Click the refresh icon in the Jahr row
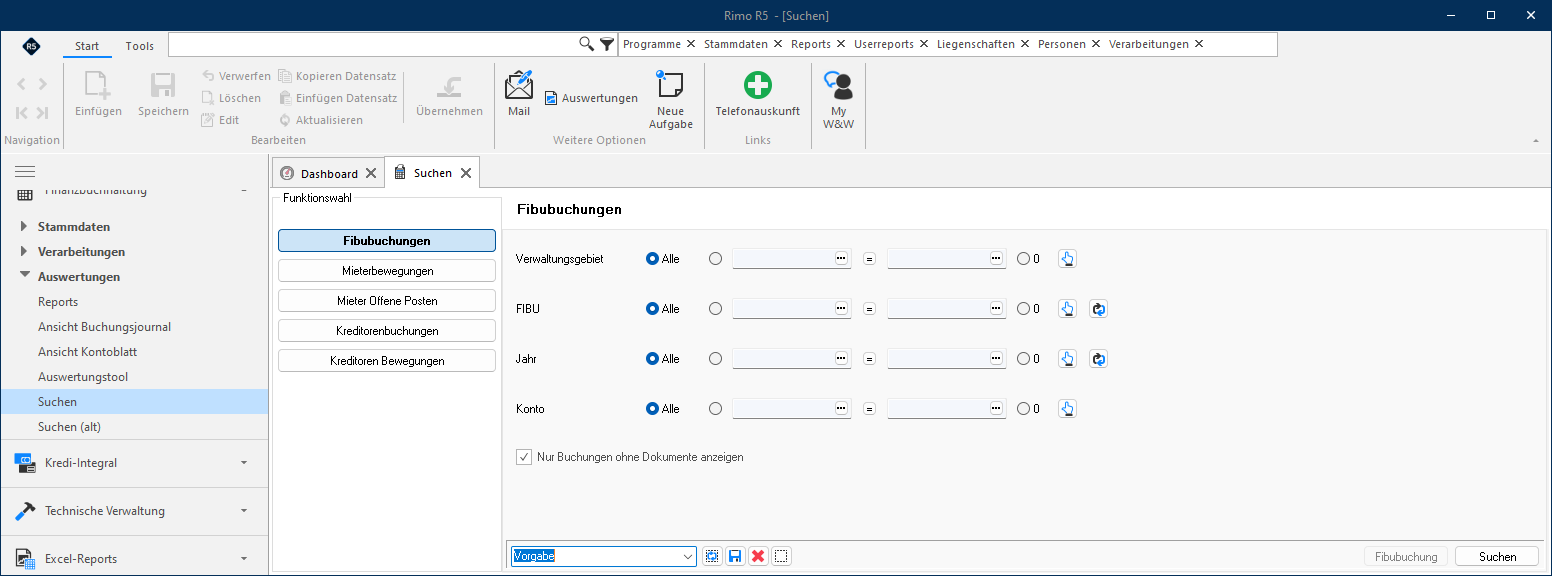Viewport: 1552px width, 576px height. [x=1098, y=359]
